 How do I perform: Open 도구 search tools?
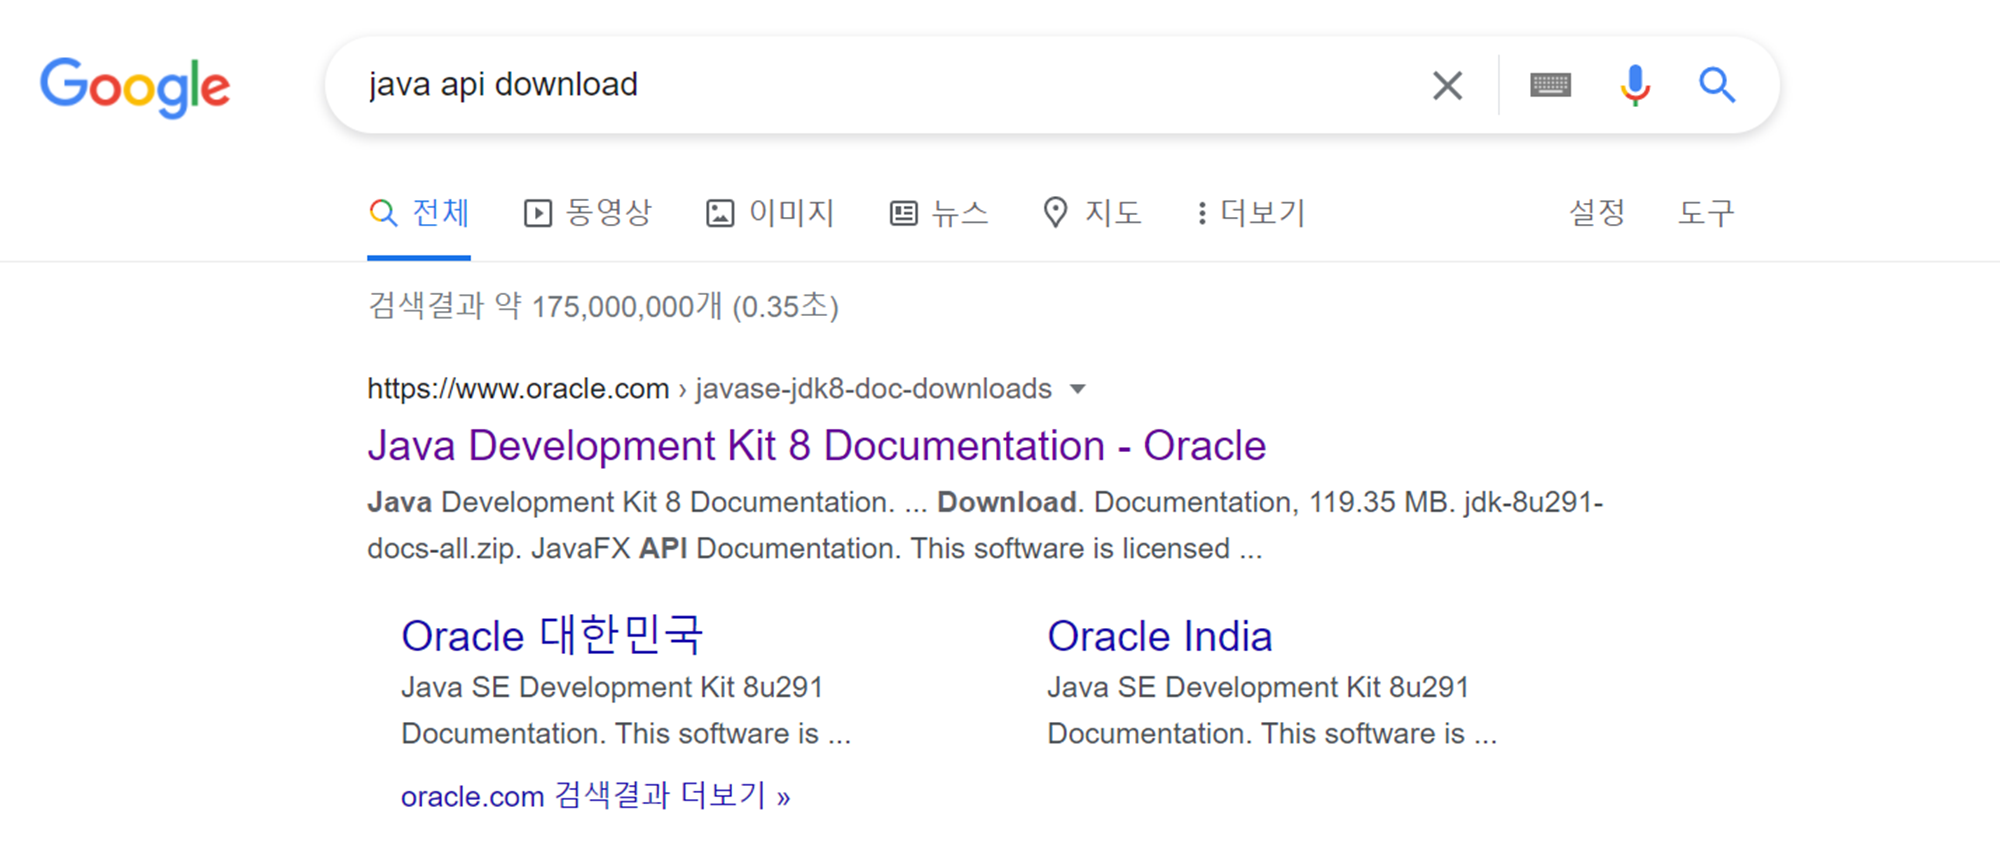click(1706, 212)
